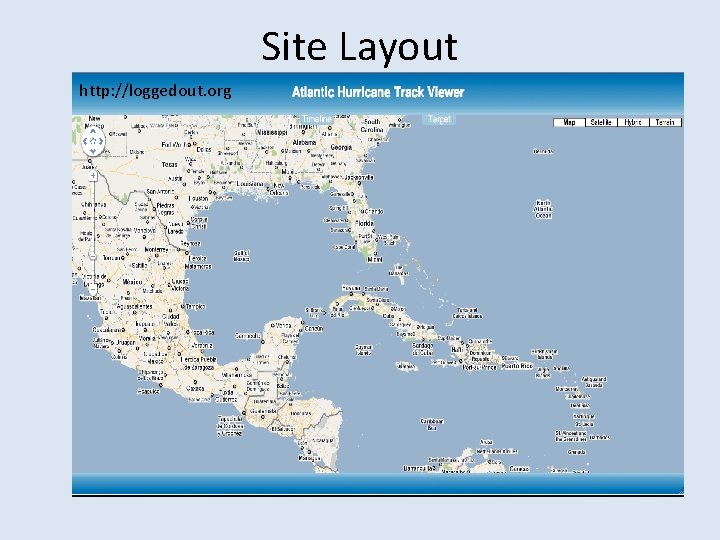Click the Caribbean Sea label

coord(432,424)
